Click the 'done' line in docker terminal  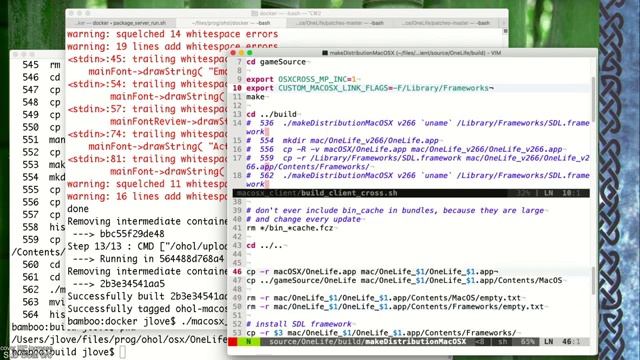point(78,209)
